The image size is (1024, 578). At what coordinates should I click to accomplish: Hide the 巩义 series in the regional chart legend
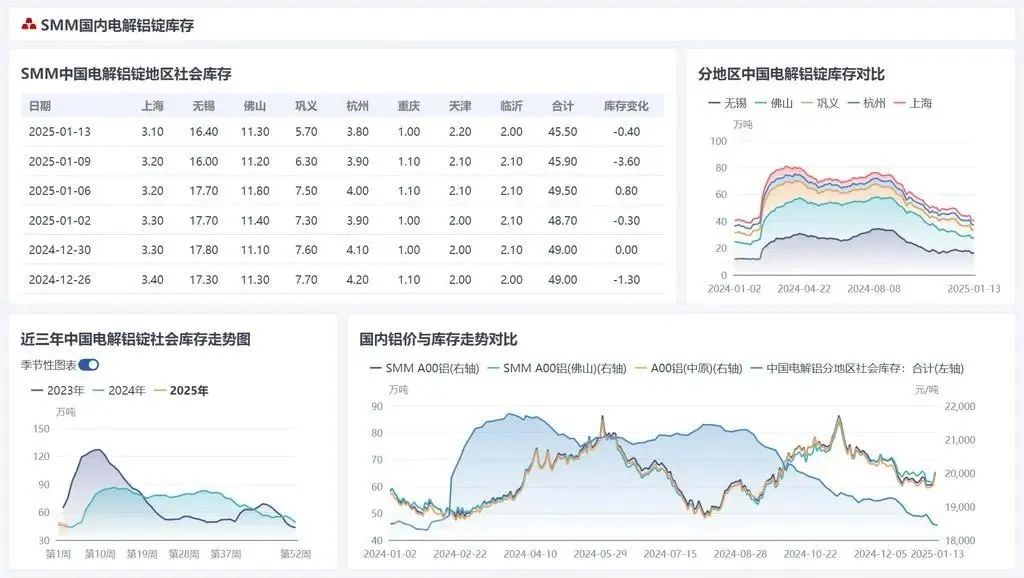click(820, 103)
